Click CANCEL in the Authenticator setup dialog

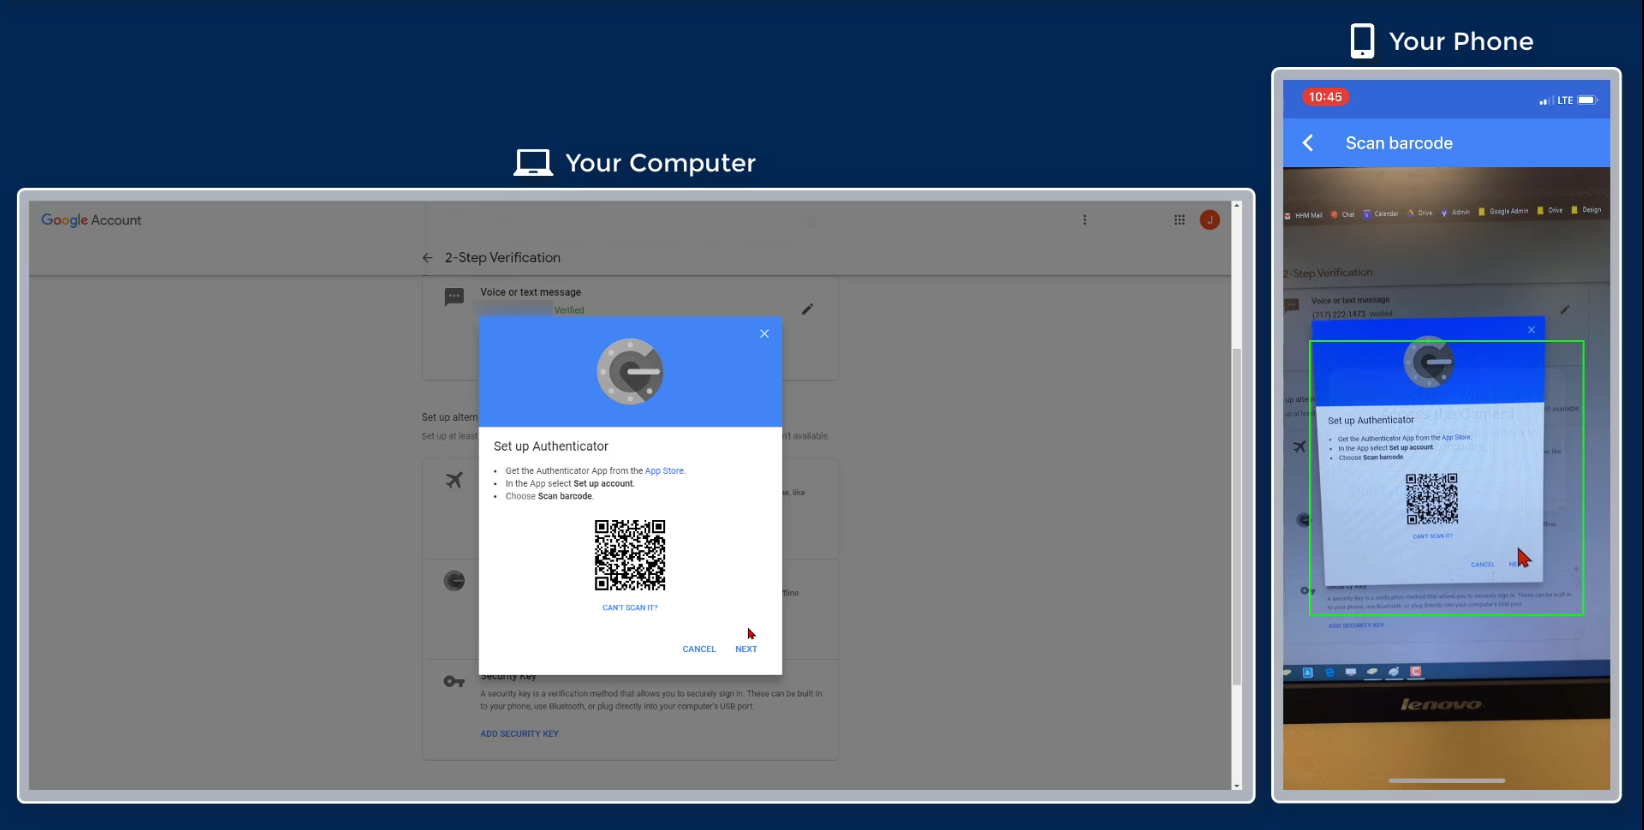[x=699, y=649]
